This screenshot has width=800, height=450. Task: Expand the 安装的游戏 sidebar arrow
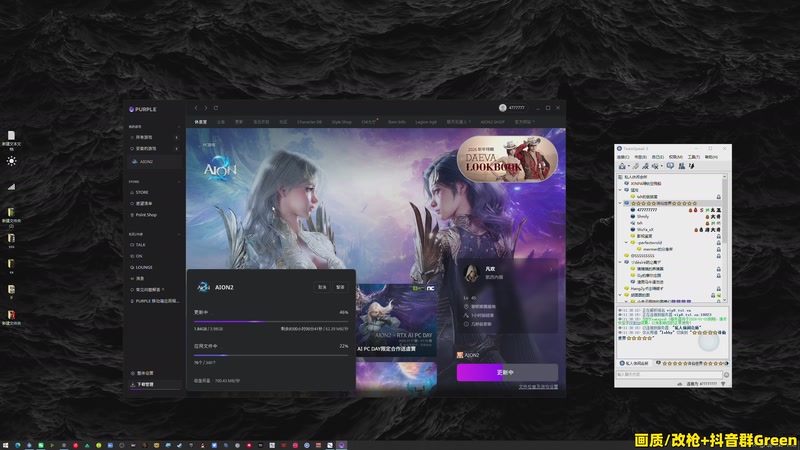coord(177,148)
